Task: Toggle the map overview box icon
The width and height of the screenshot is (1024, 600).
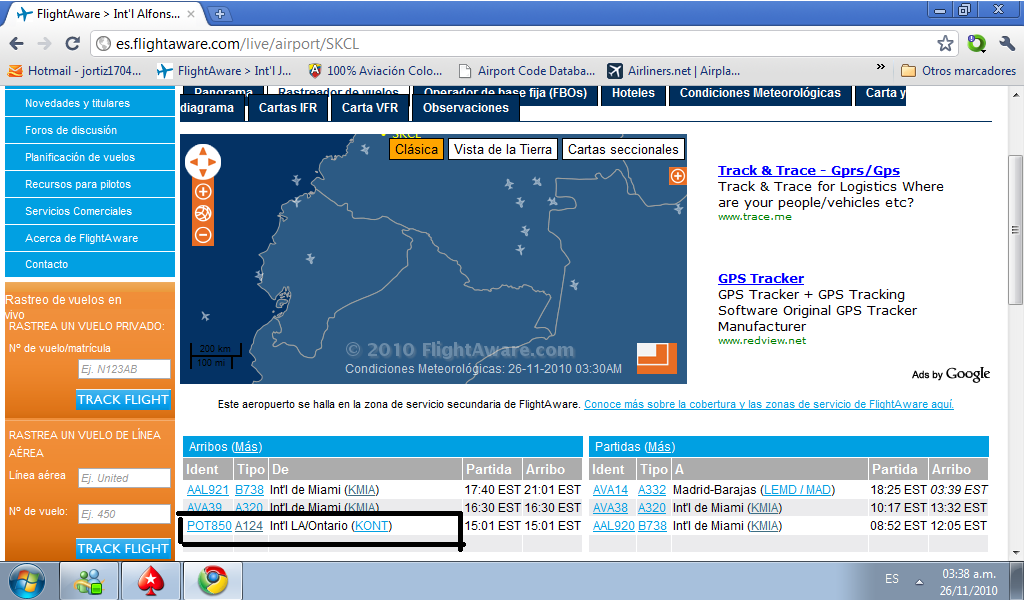Action: [x=657, y=357]
